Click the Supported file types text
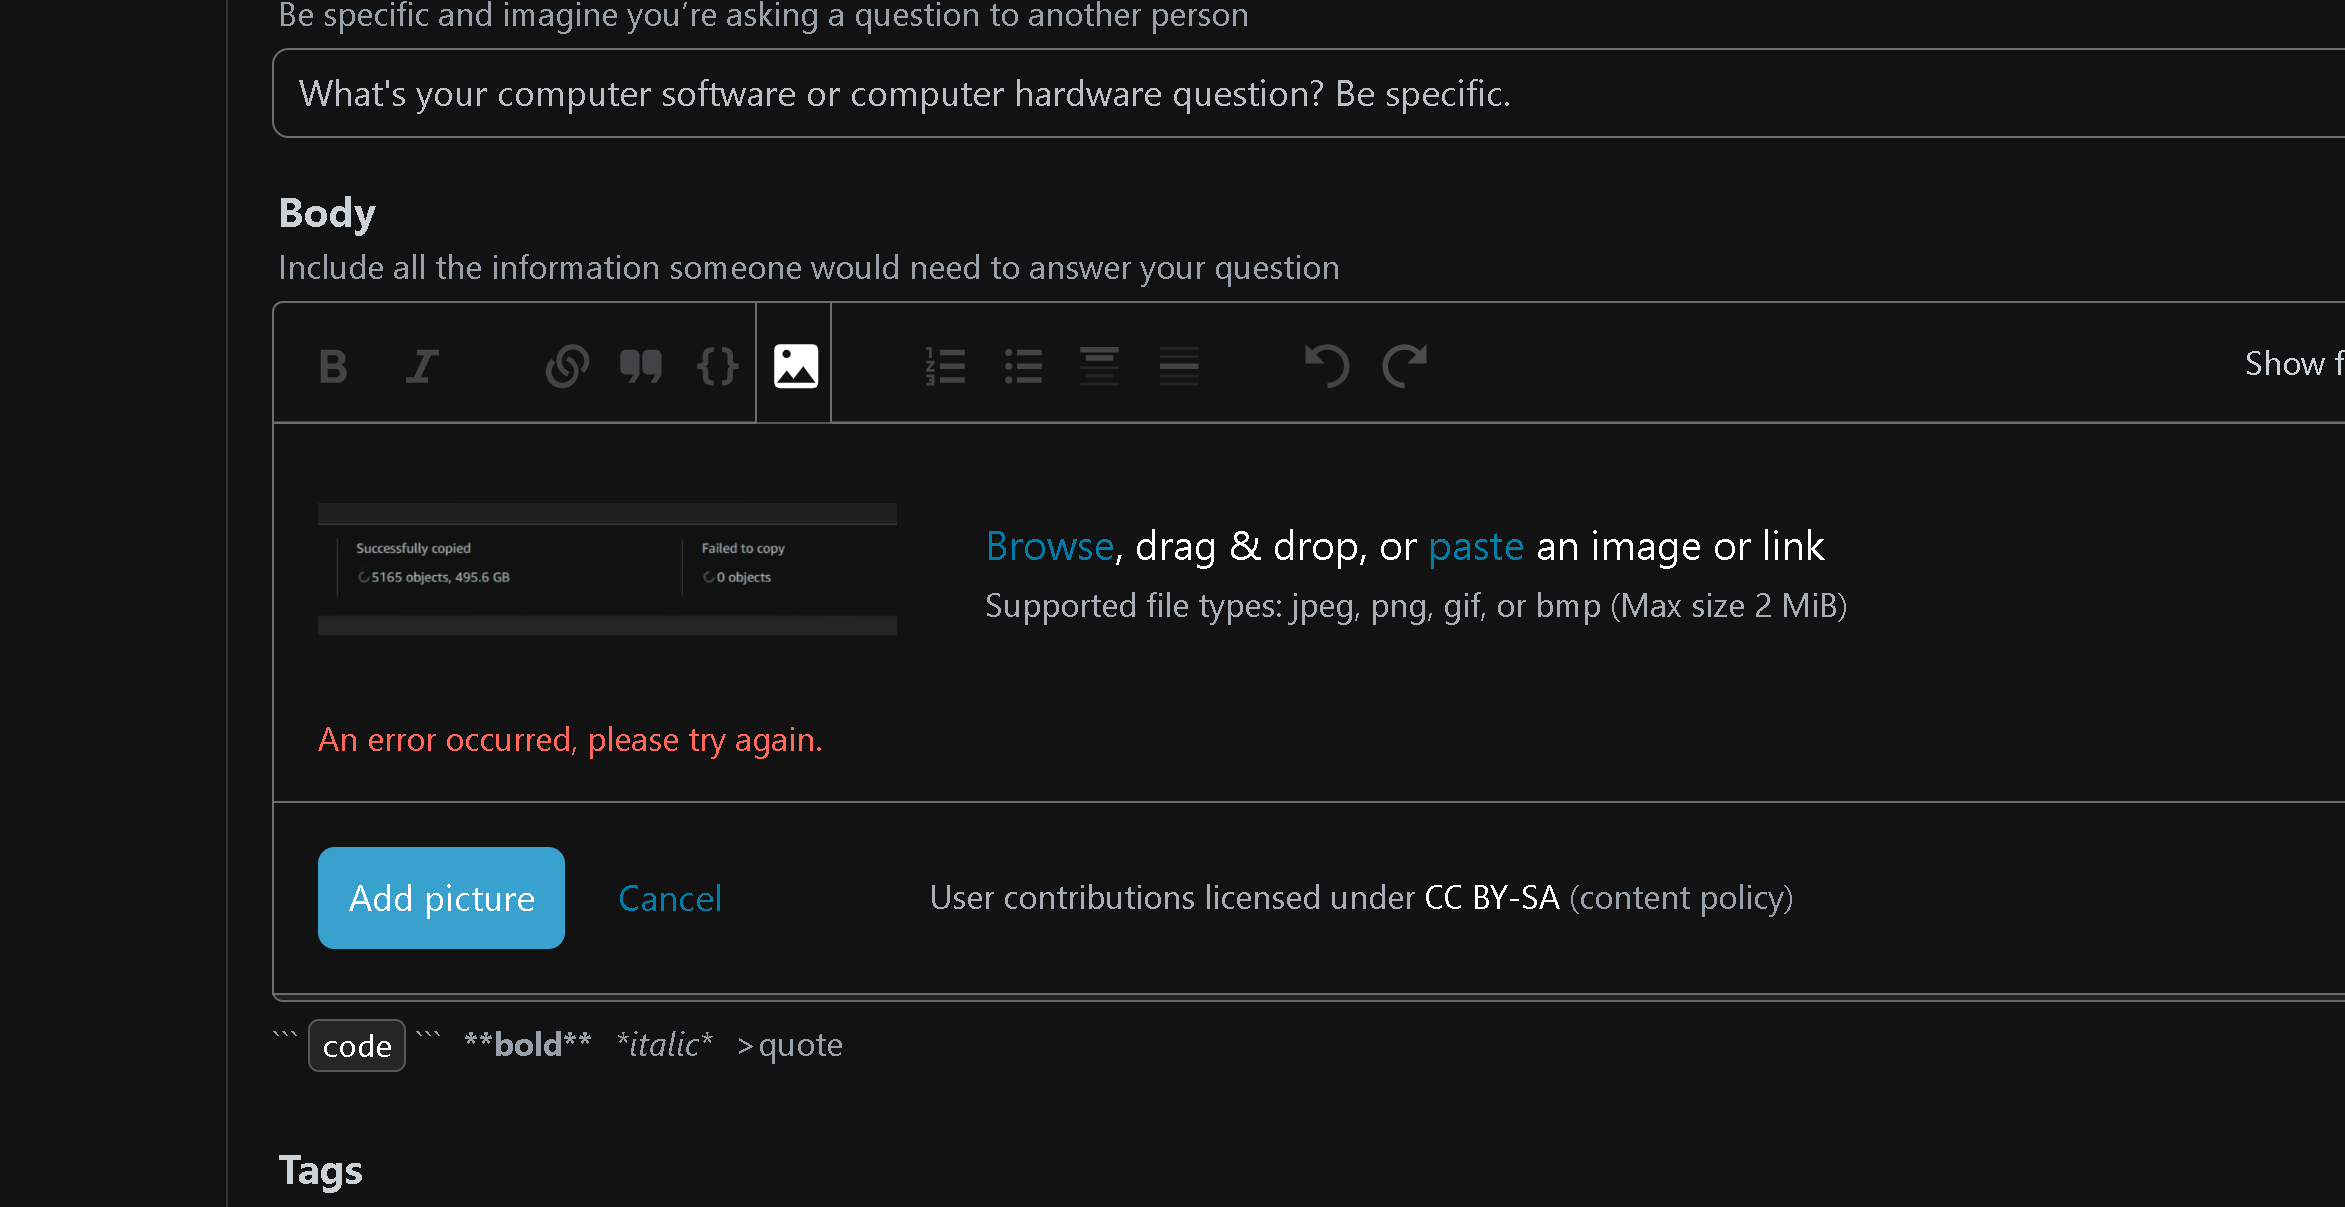The height and width of the screenshot is (1207, 2345). tap(1416, 606)
